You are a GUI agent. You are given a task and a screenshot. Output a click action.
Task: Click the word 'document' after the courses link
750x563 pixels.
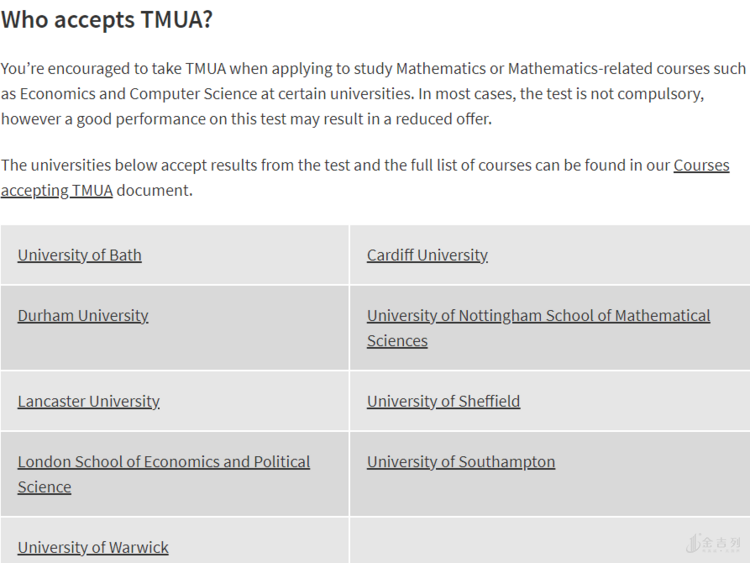coord(153,190)
